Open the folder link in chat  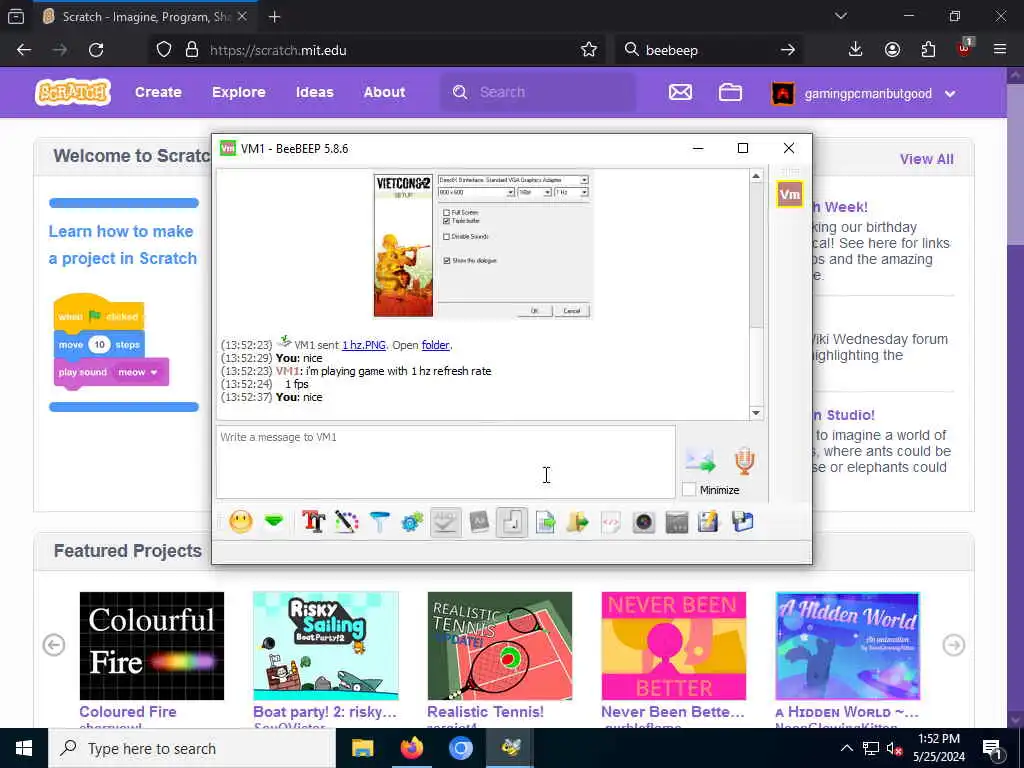pos(436,345)
